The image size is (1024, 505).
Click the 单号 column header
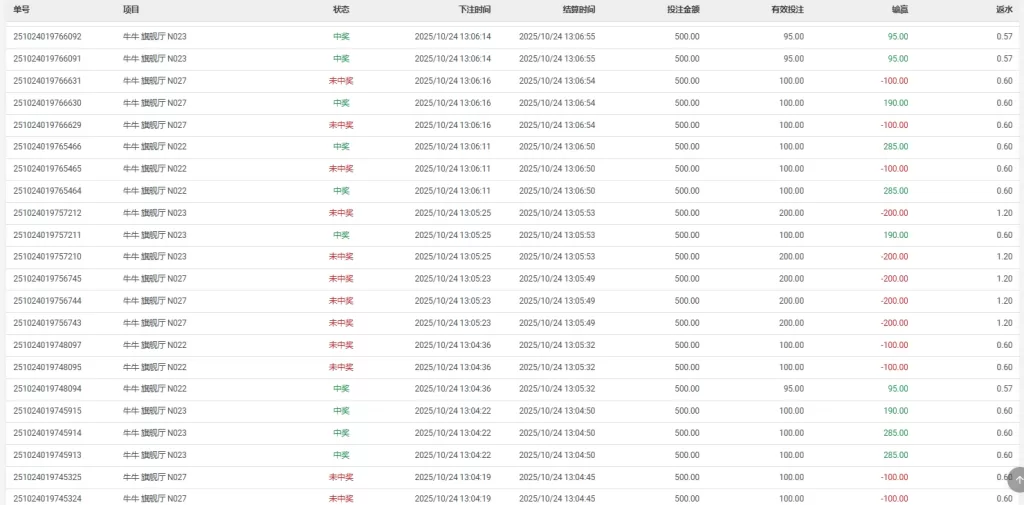pos(22,9)
